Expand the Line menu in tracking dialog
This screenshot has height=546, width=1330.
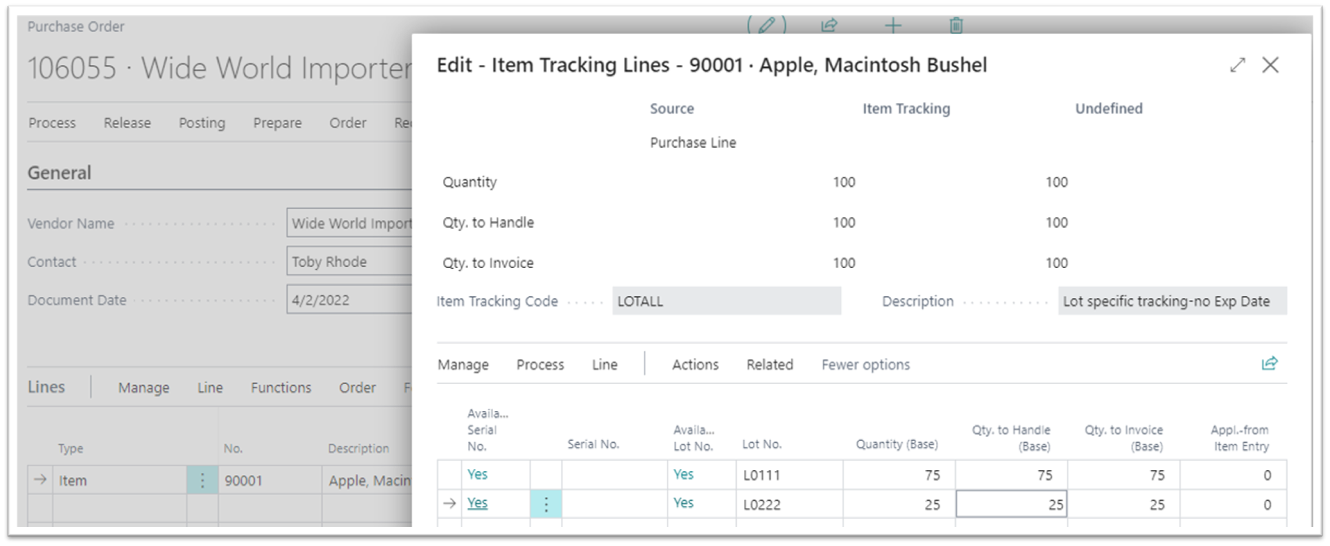[605, 365]
